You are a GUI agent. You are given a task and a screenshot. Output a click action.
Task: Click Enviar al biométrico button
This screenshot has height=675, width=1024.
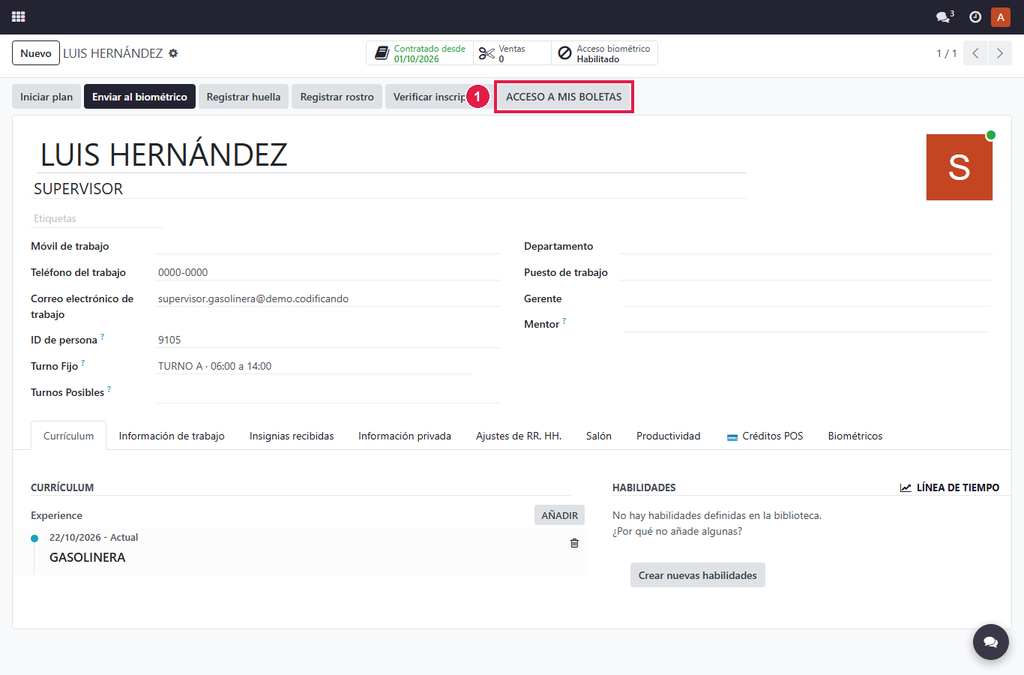pyautogui.click(x=140, y=97)
